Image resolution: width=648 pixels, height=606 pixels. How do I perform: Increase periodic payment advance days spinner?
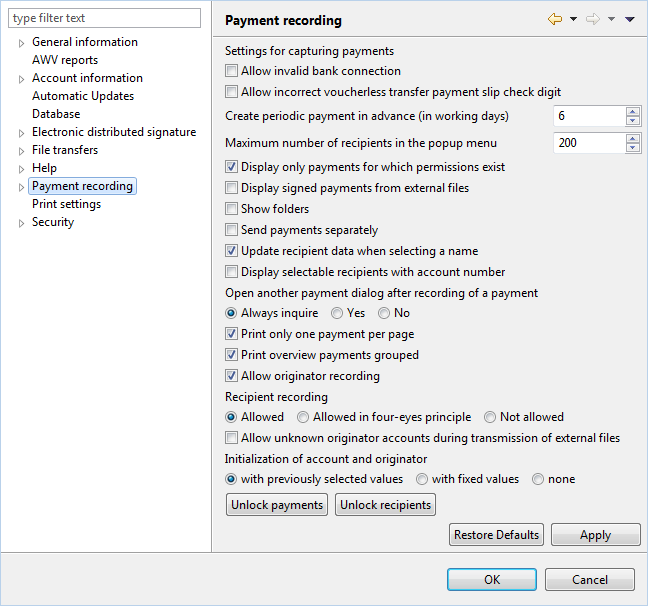click(x=633, y=112)
